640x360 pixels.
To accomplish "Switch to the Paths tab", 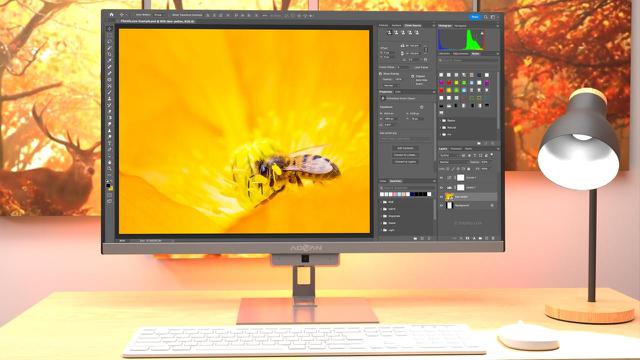I will pos(469,149).
